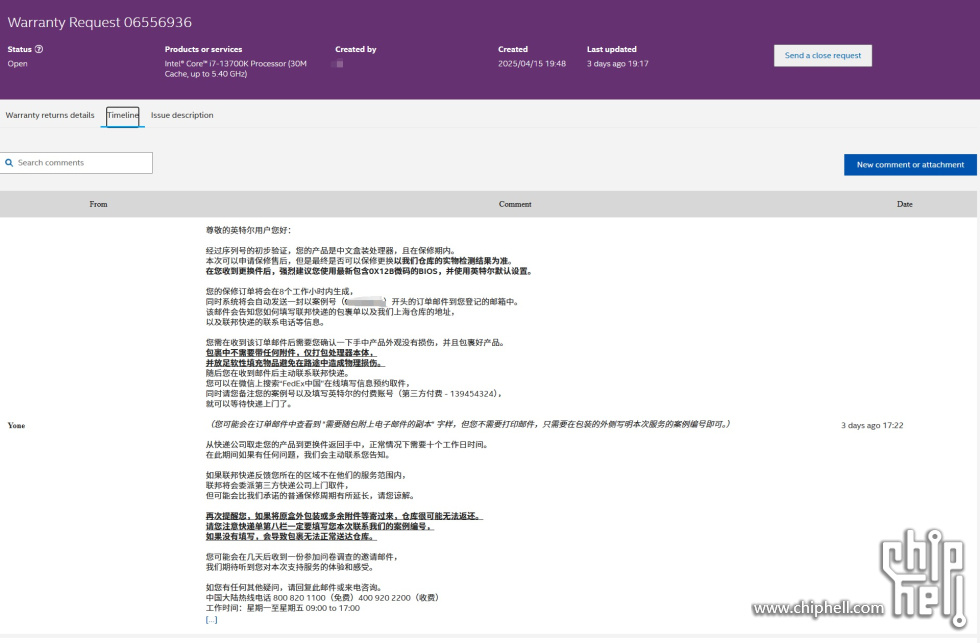Image resolution: width=980 pixels, height=643 pixels.
Task: Expand the comment via [...] link
Action: 211,620
